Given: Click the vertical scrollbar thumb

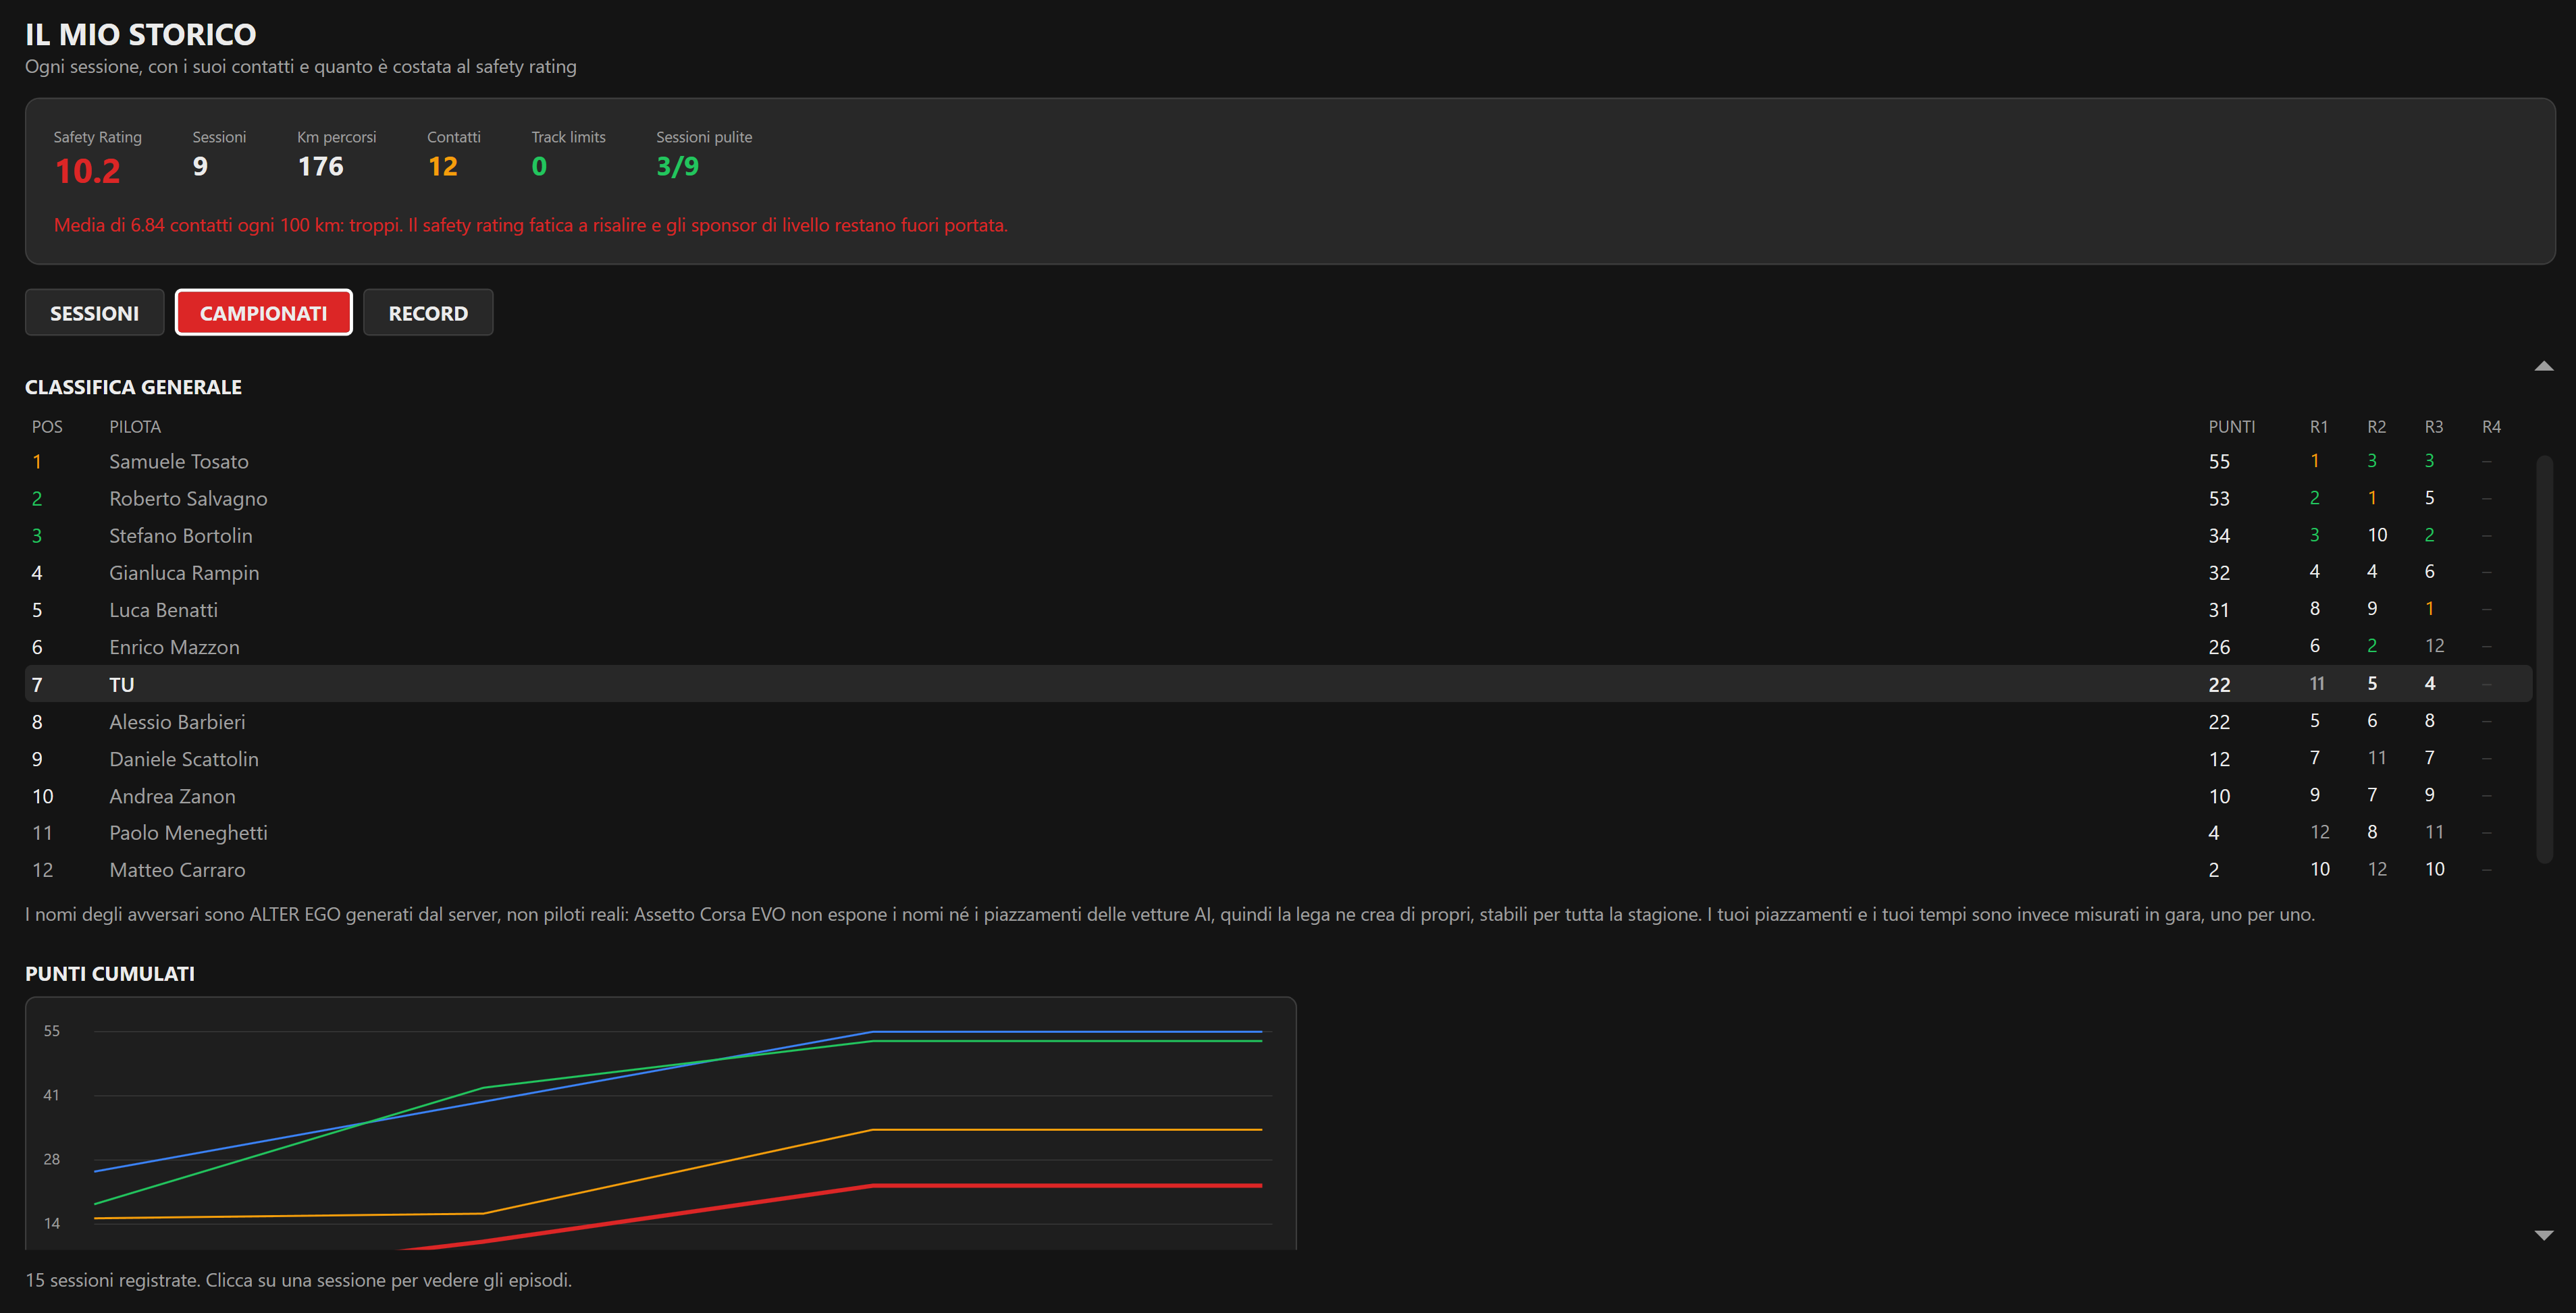Looking at the screenshot, I should pos(2544,658).
